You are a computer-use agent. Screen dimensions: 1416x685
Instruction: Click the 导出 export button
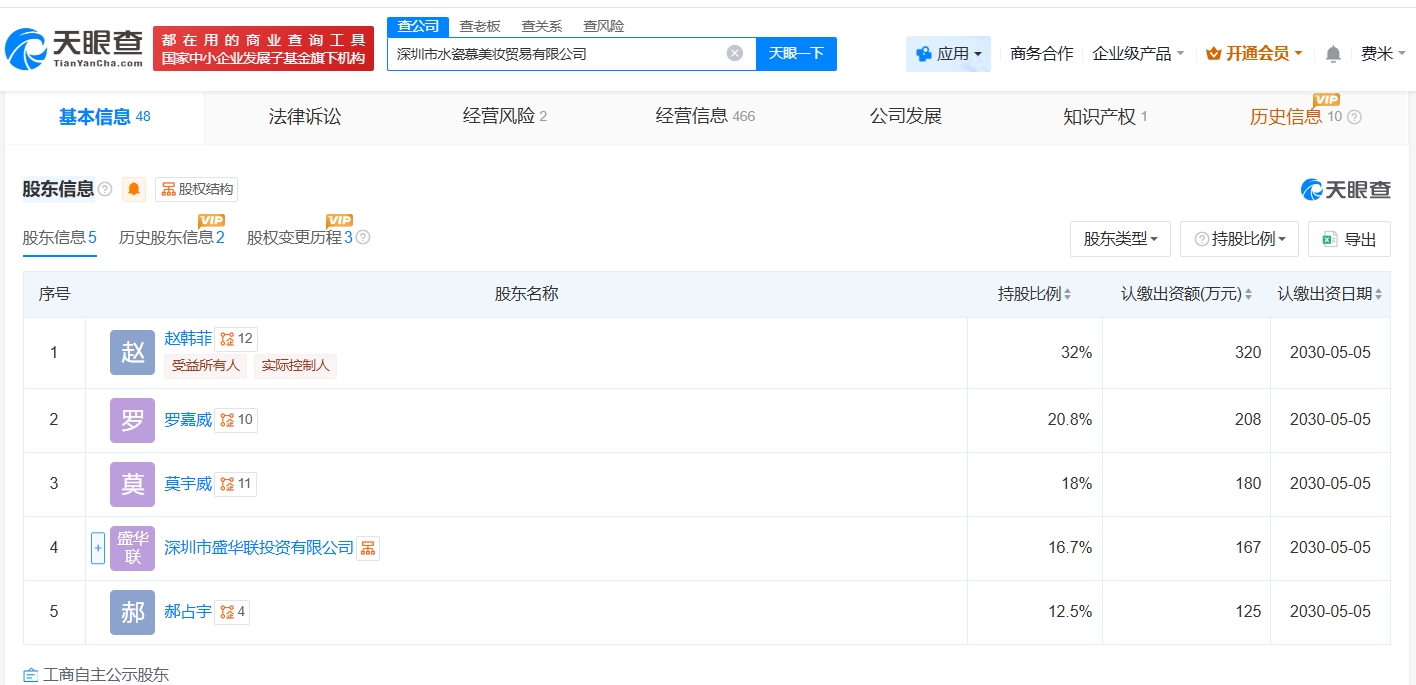[1349, 239]
